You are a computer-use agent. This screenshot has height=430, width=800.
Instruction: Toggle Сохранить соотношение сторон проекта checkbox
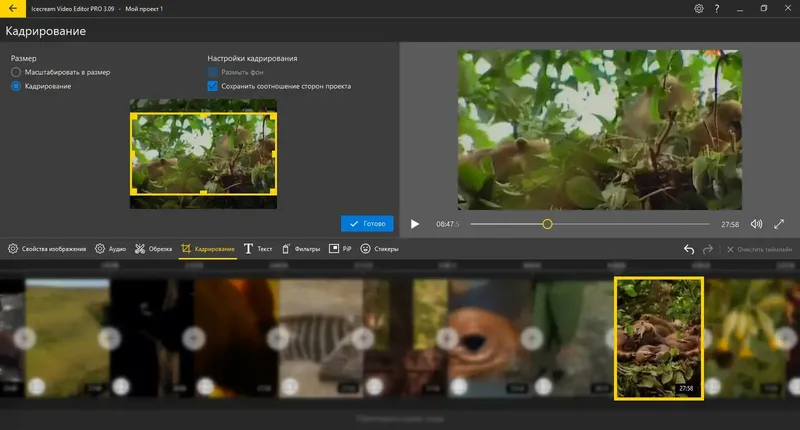tap(213, 87)
